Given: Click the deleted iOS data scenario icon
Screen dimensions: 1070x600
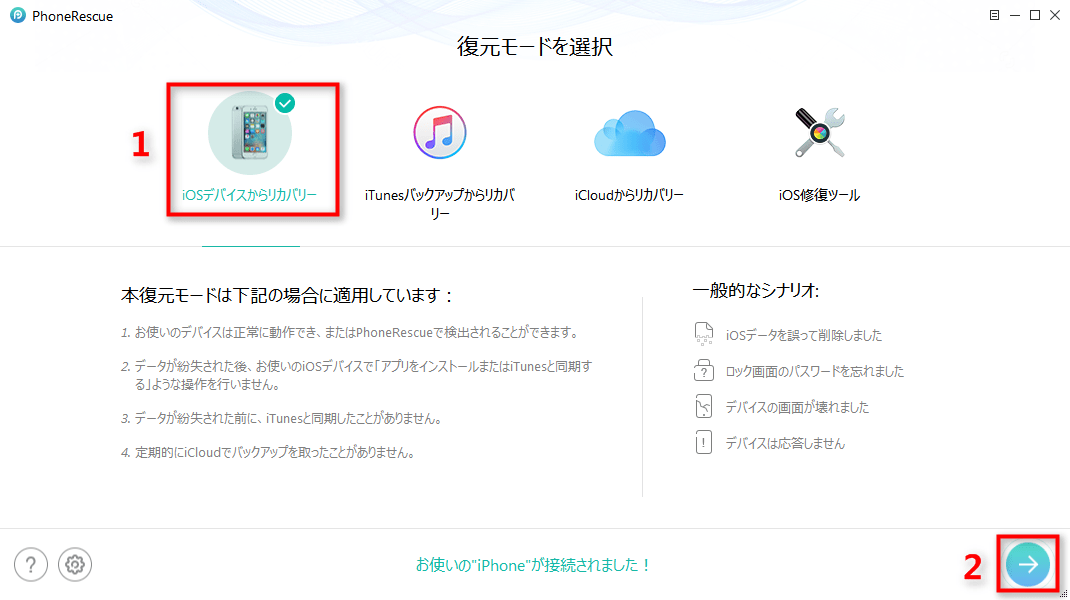Looking at the screenshot, I should [704, 335].
